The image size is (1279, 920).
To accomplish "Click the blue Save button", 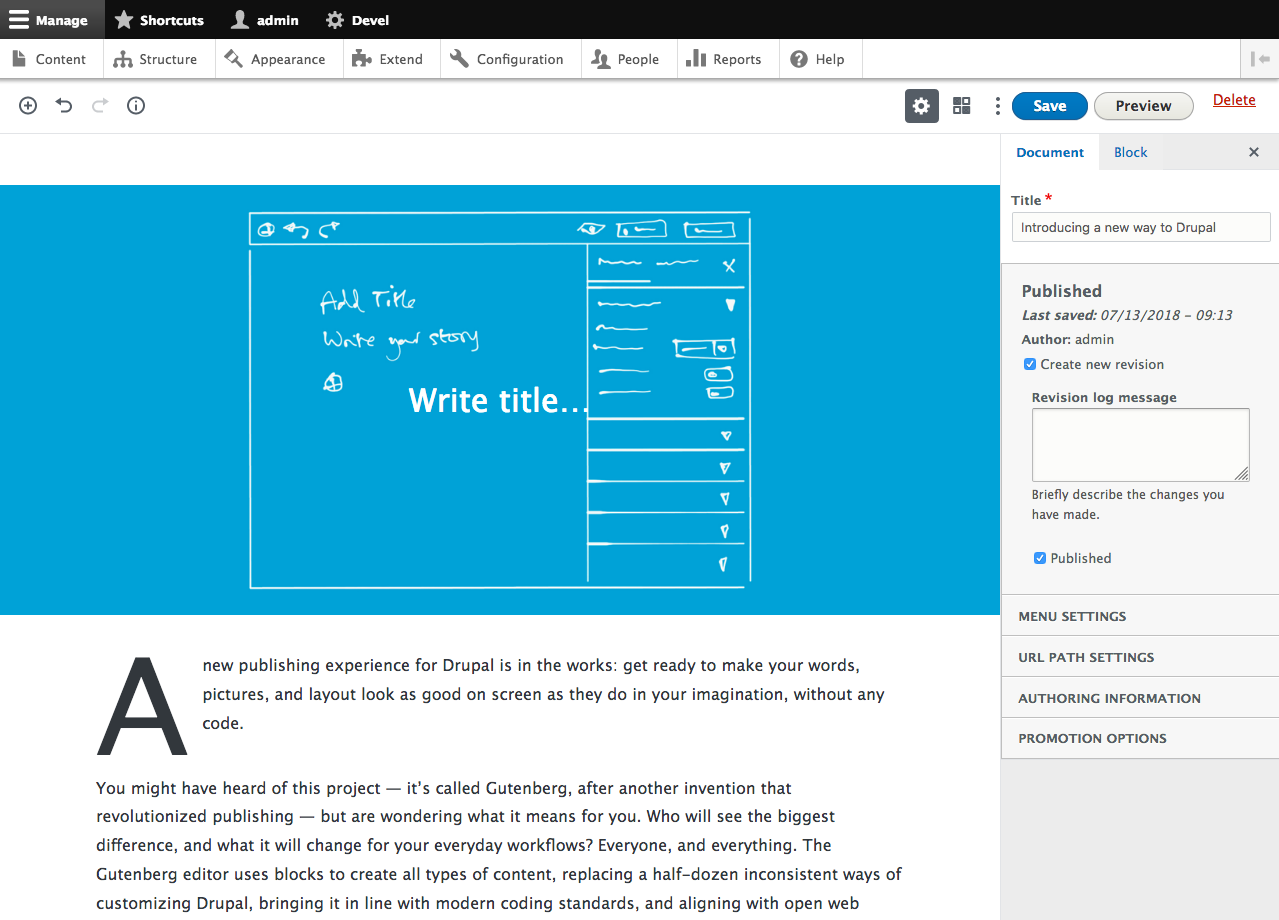I will pos(1049,106).
